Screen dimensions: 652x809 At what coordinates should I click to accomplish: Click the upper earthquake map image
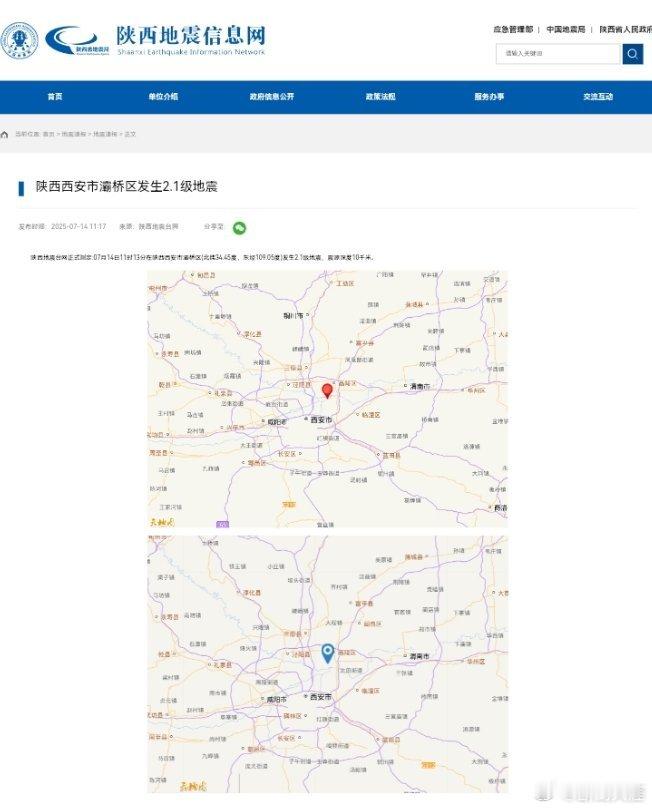pos(328,399)
